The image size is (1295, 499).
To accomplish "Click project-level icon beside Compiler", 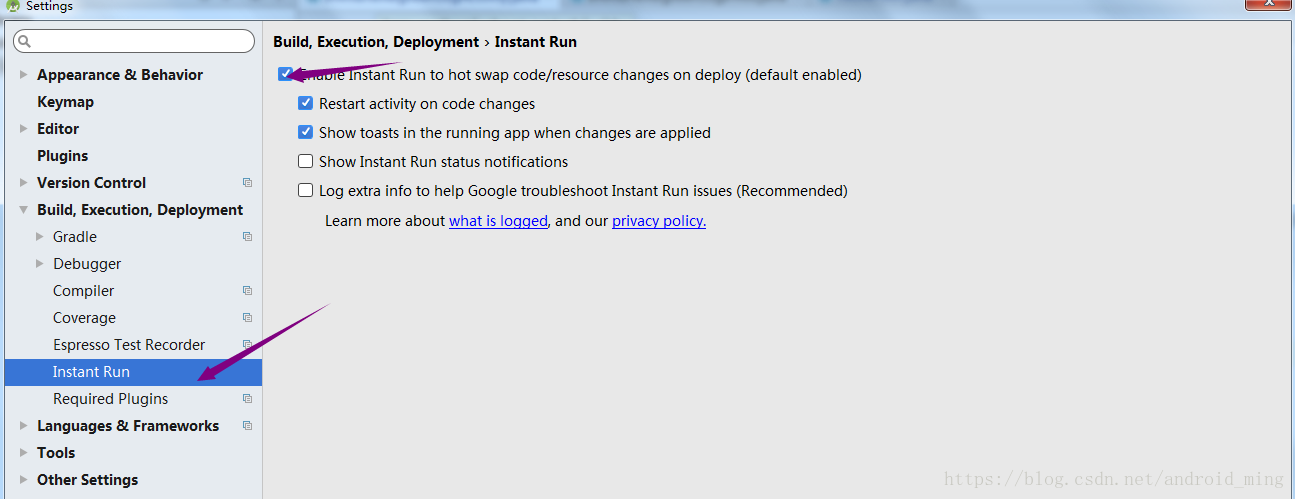I will (247, 291).
